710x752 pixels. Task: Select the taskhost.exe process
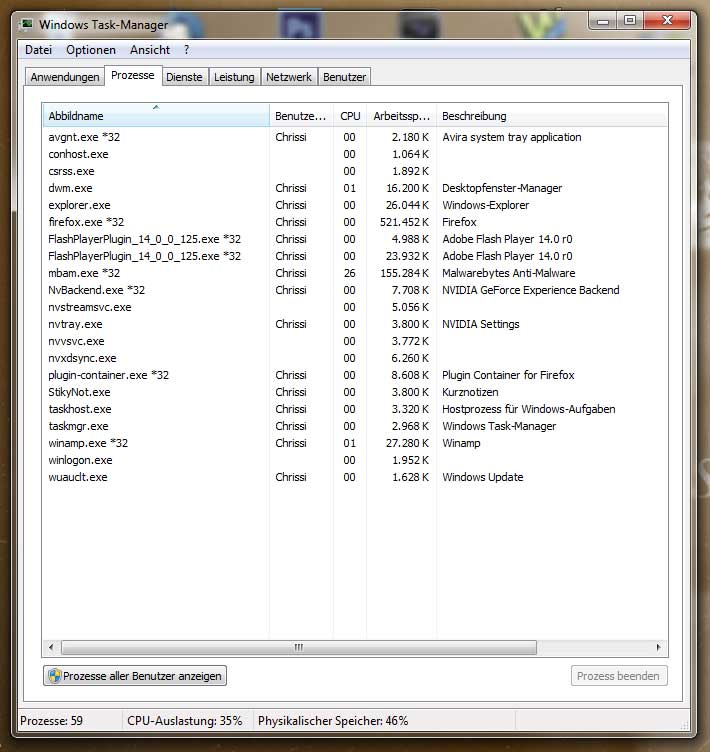point(355,409)
